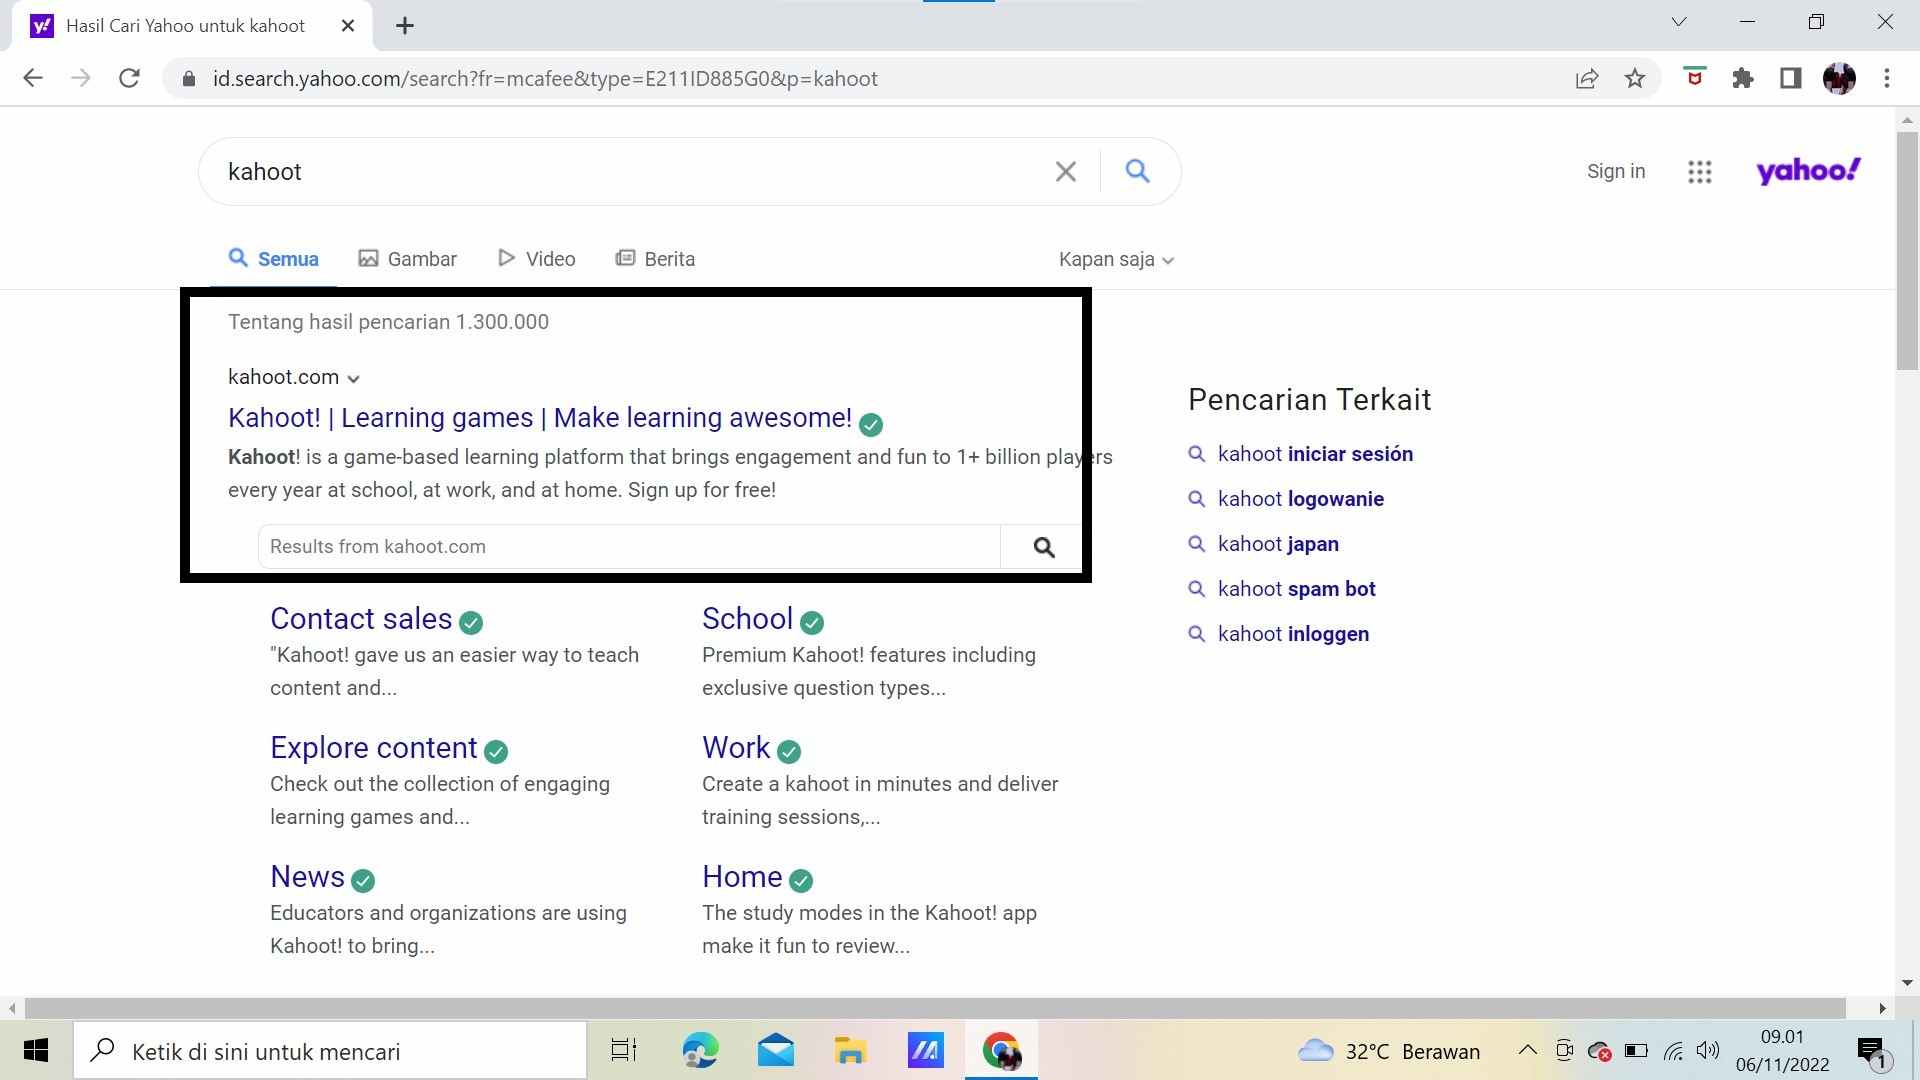Launch Microsoft Edge from taskbar

click(700, 1051)
